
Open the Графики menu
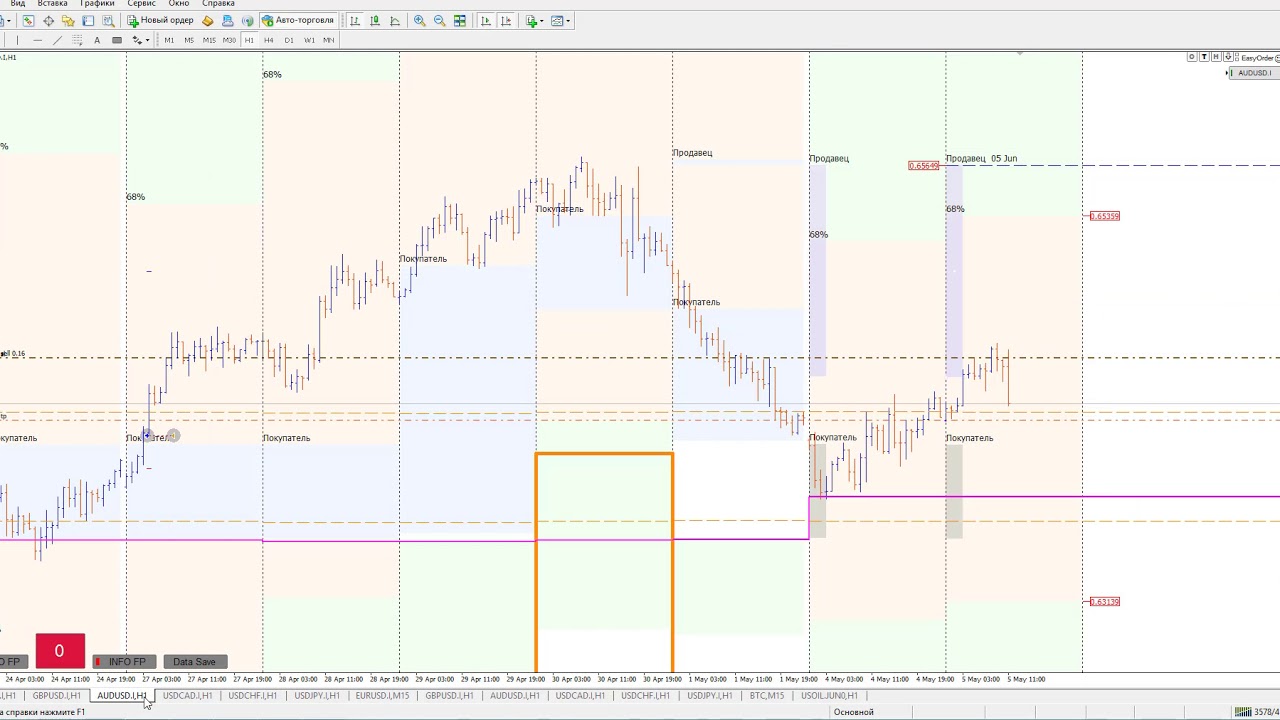(97, 4)
